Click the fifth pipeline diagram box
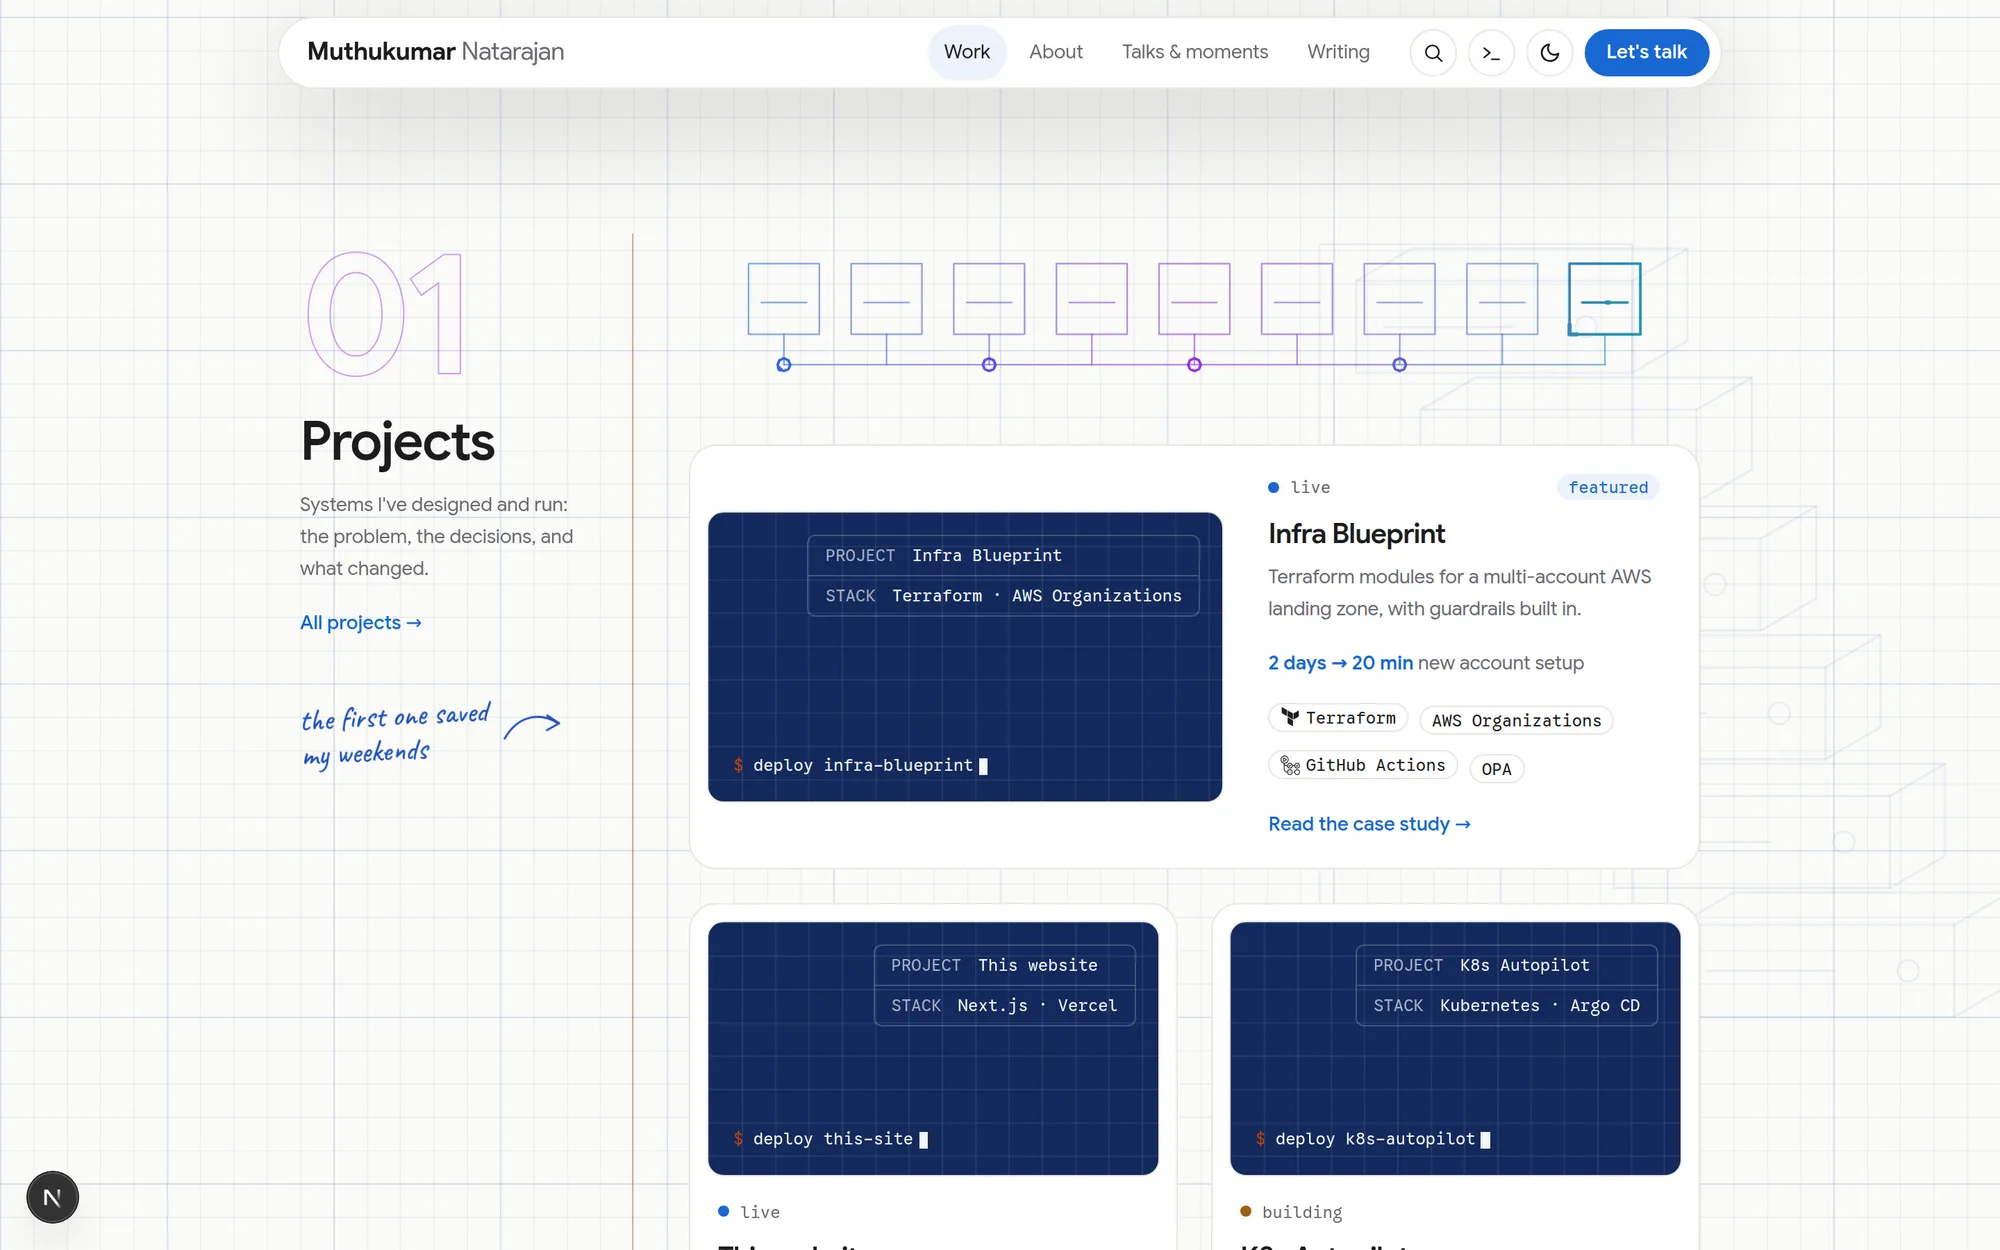This screenshot has width=2000, height=1250. coord(1194,299)
